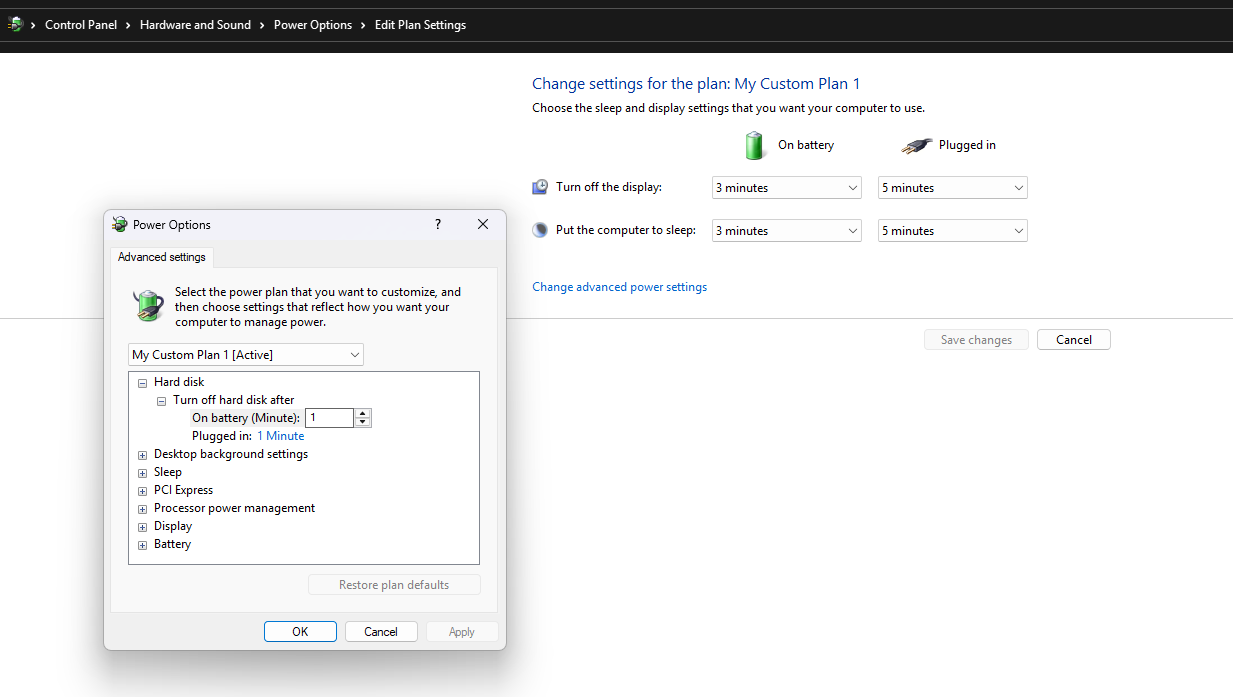Click the On battery minutes input field
Screen dimensions: 1233x697
[330, 417]
